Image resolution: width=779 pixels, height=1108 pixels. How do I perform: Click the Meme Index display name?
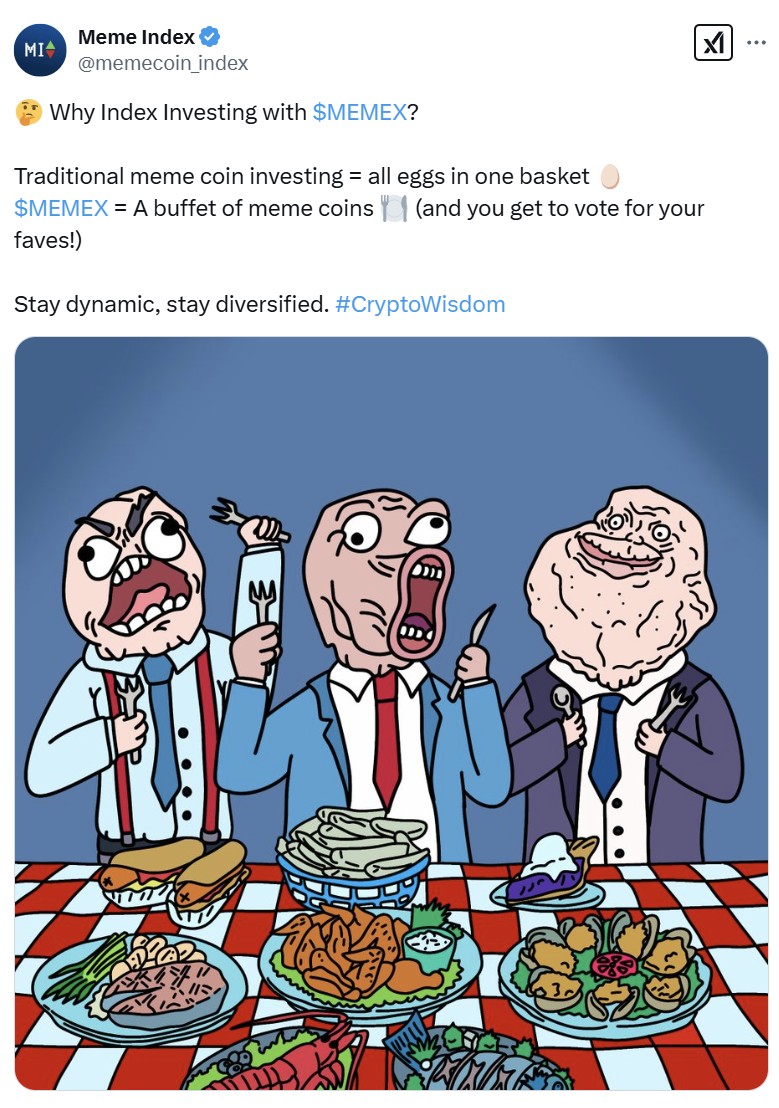pos(136,36)
